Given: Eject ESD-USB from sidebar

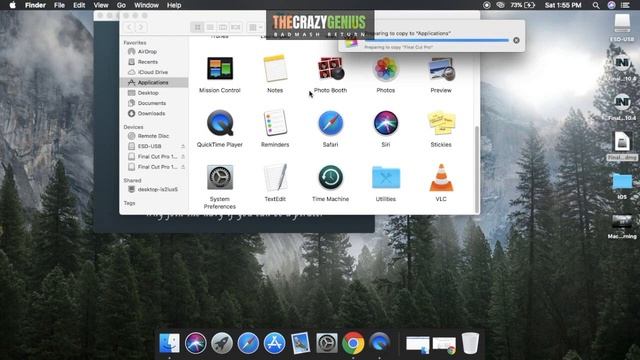Looking at the screenshot, I should tap(183, 146).
